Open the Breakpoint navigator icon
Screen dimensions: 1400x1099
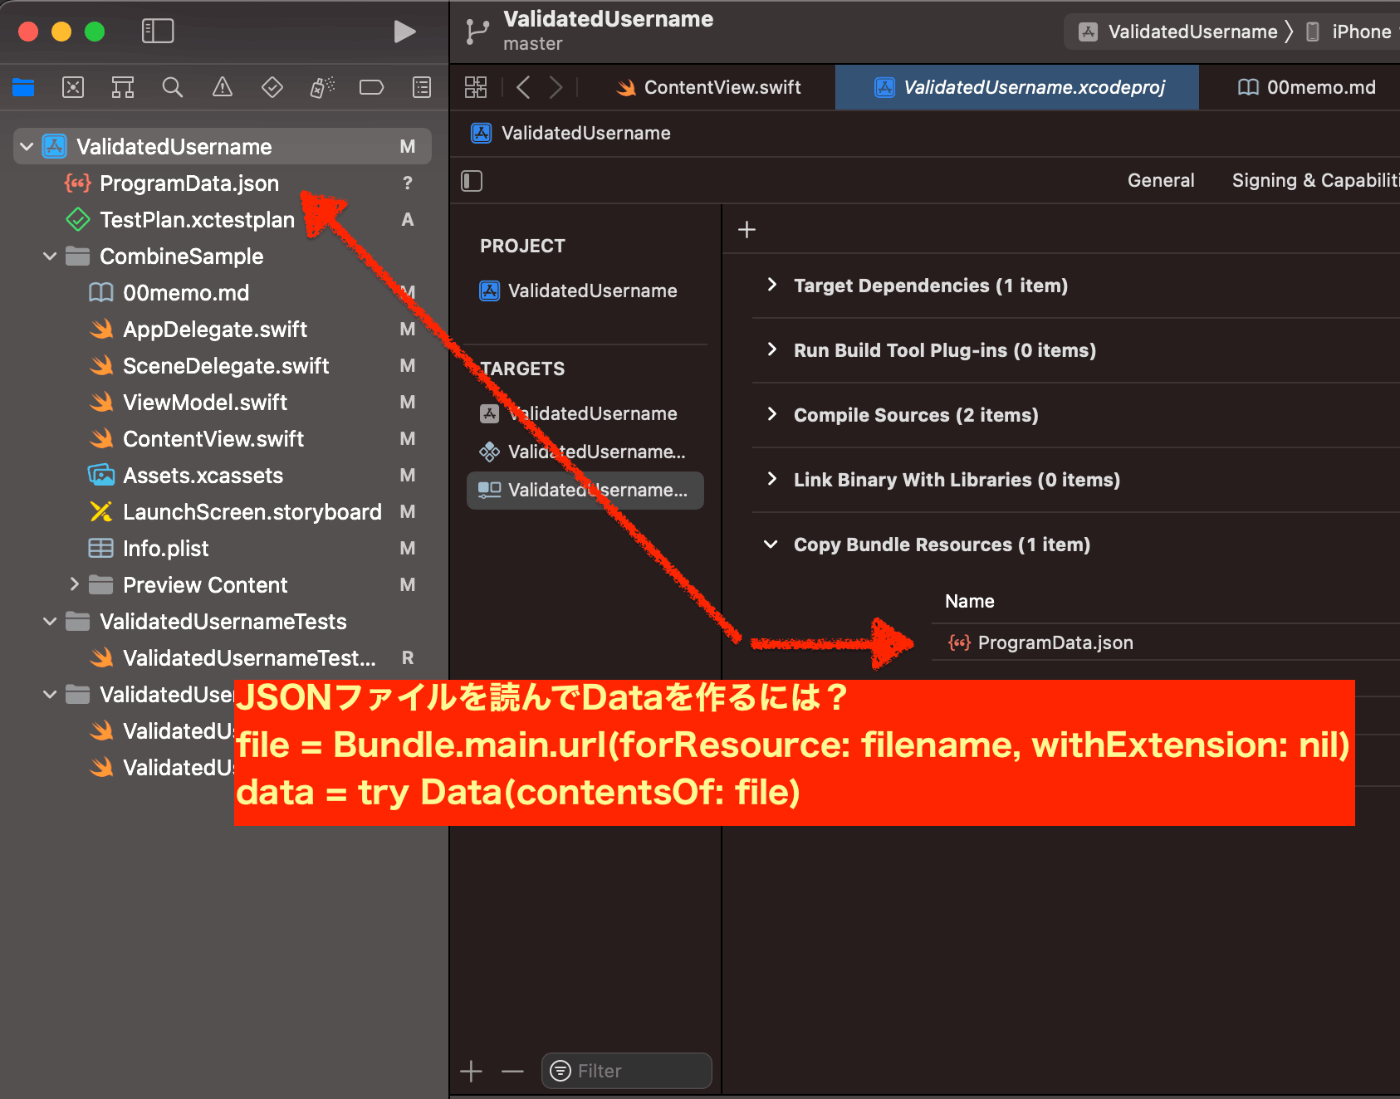(x=371, y=87)
